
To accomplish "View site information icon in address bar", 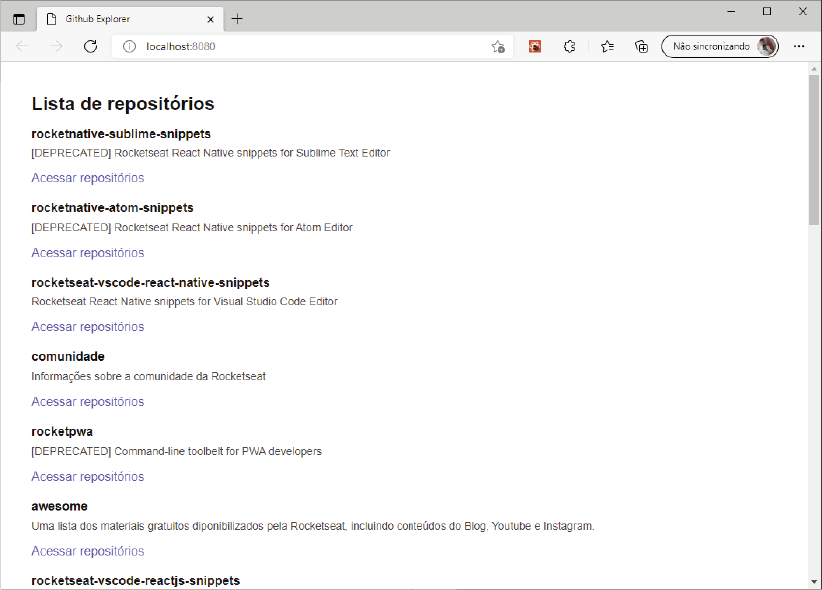I will 128,47.
